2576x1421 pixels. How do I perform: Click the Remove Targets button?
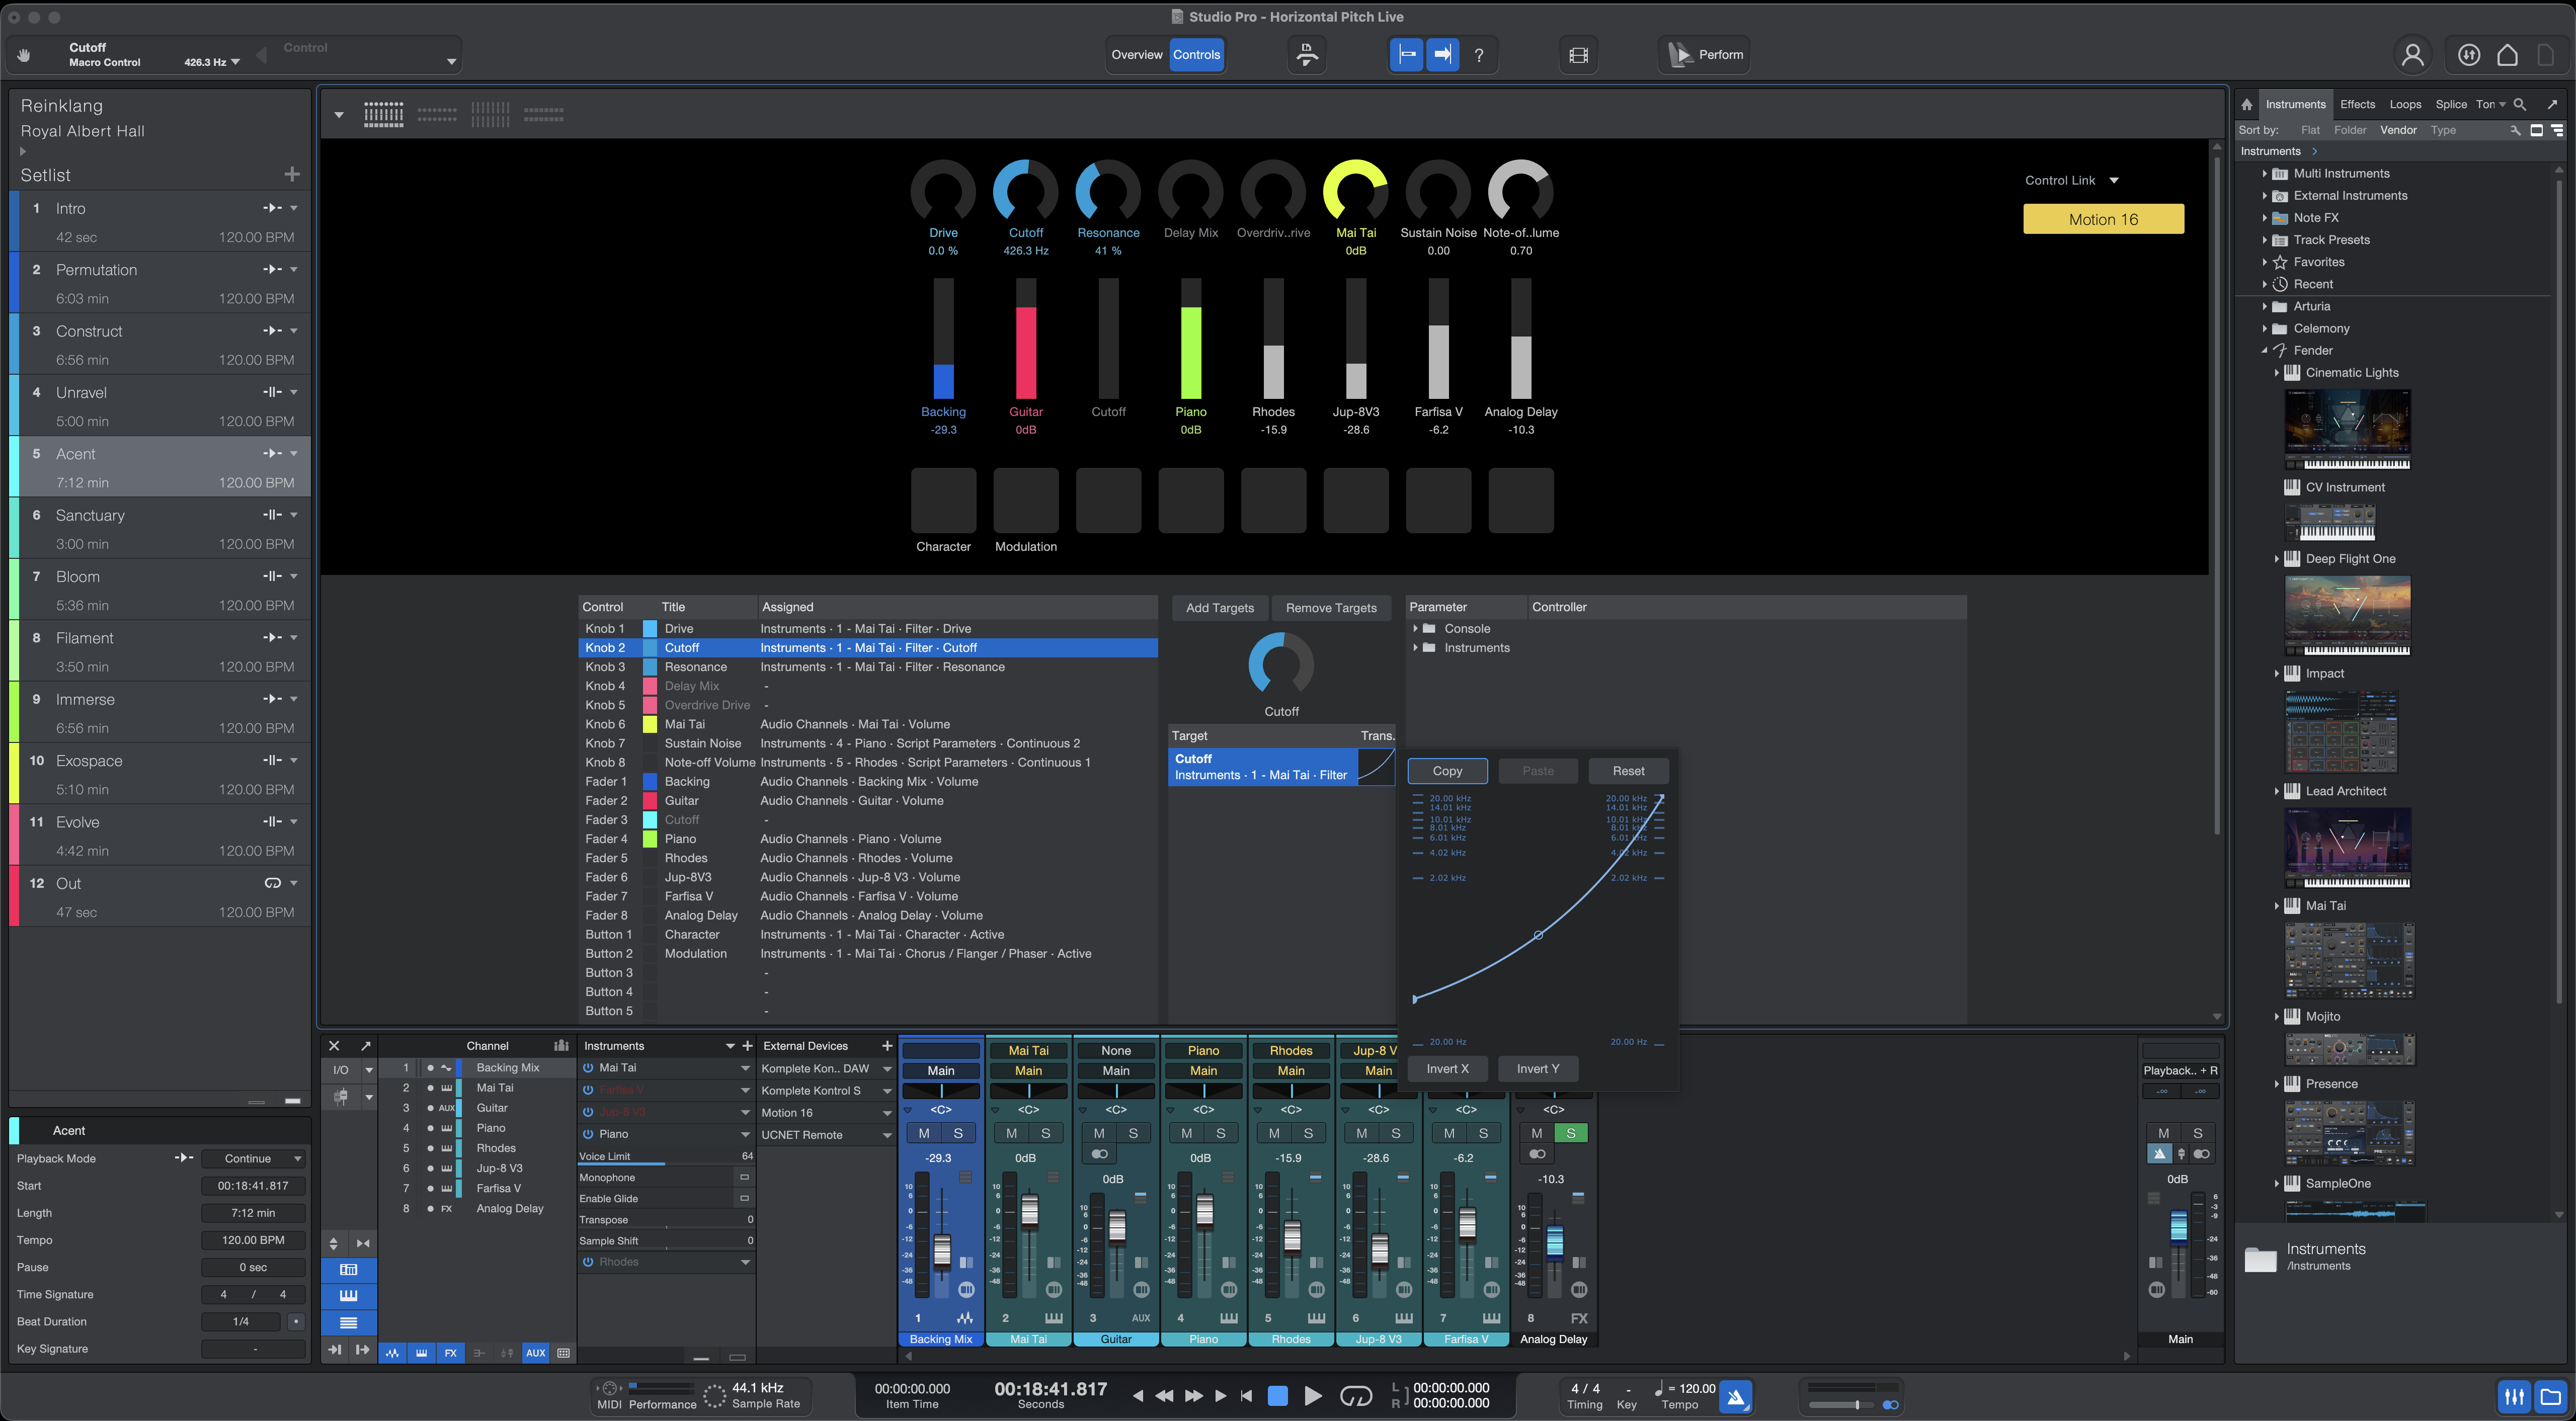[x=1331, y=608]
